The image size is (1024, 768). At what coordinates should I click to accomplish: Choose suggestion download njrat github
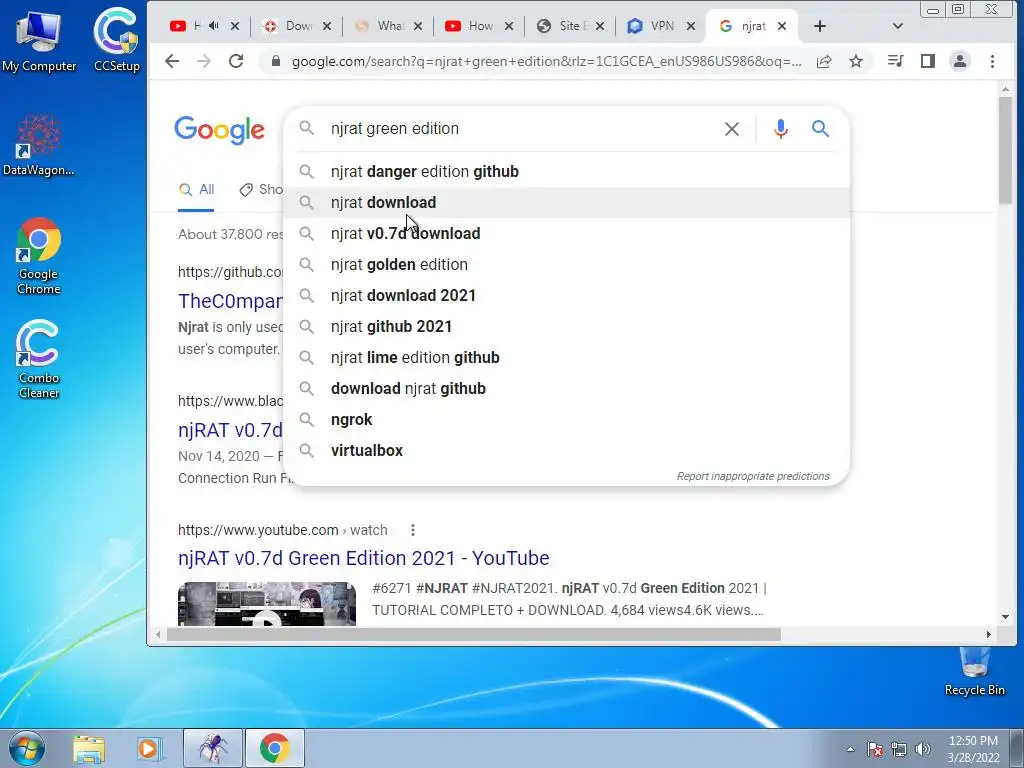tap(567, 389)
